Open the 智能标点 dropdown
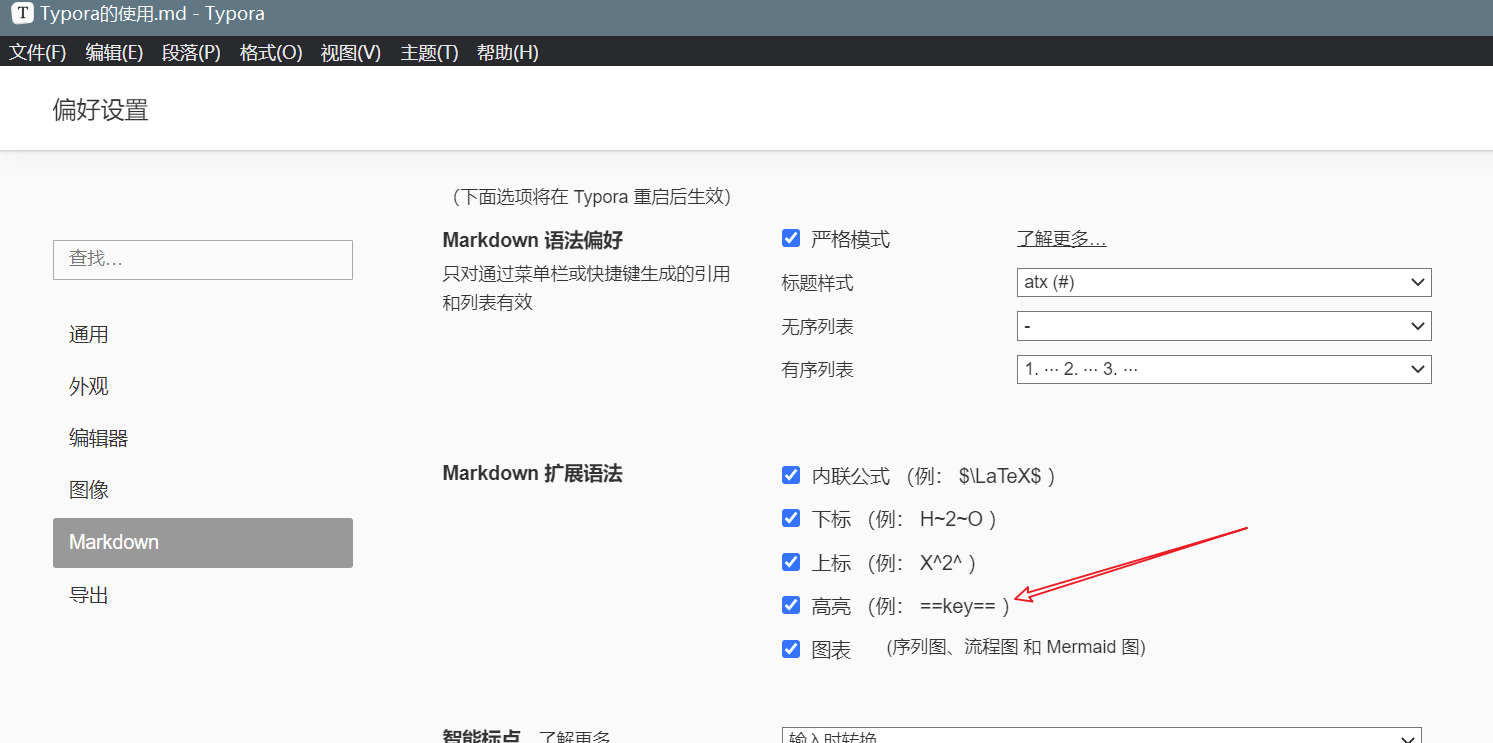Viewport: 1493px width, 743px height. pyautogui.click(x=1101, y=736)
